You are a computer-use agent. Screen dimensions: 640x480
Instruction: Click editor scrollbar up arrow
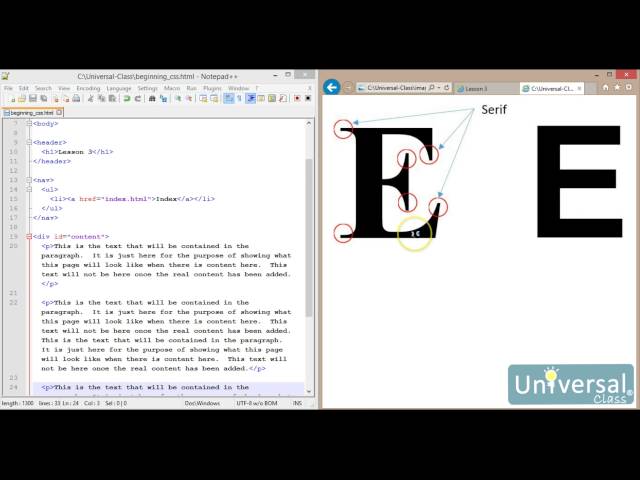point(309,123)
